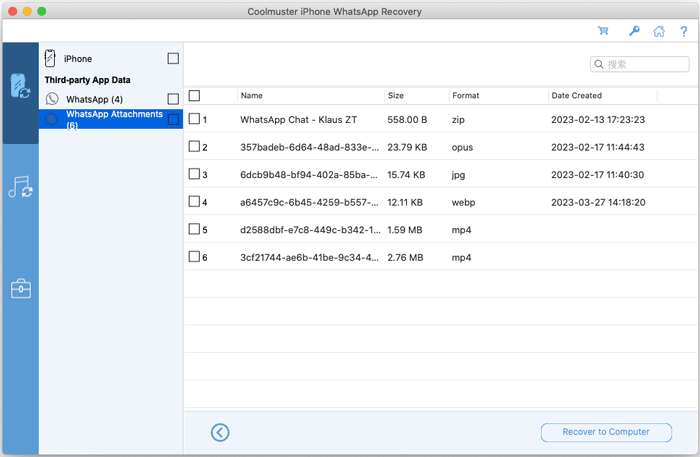This screenshot has width=700, height=457.
Task: Click file name starting '357badeb-6d64'
Action: coord(309,147)
